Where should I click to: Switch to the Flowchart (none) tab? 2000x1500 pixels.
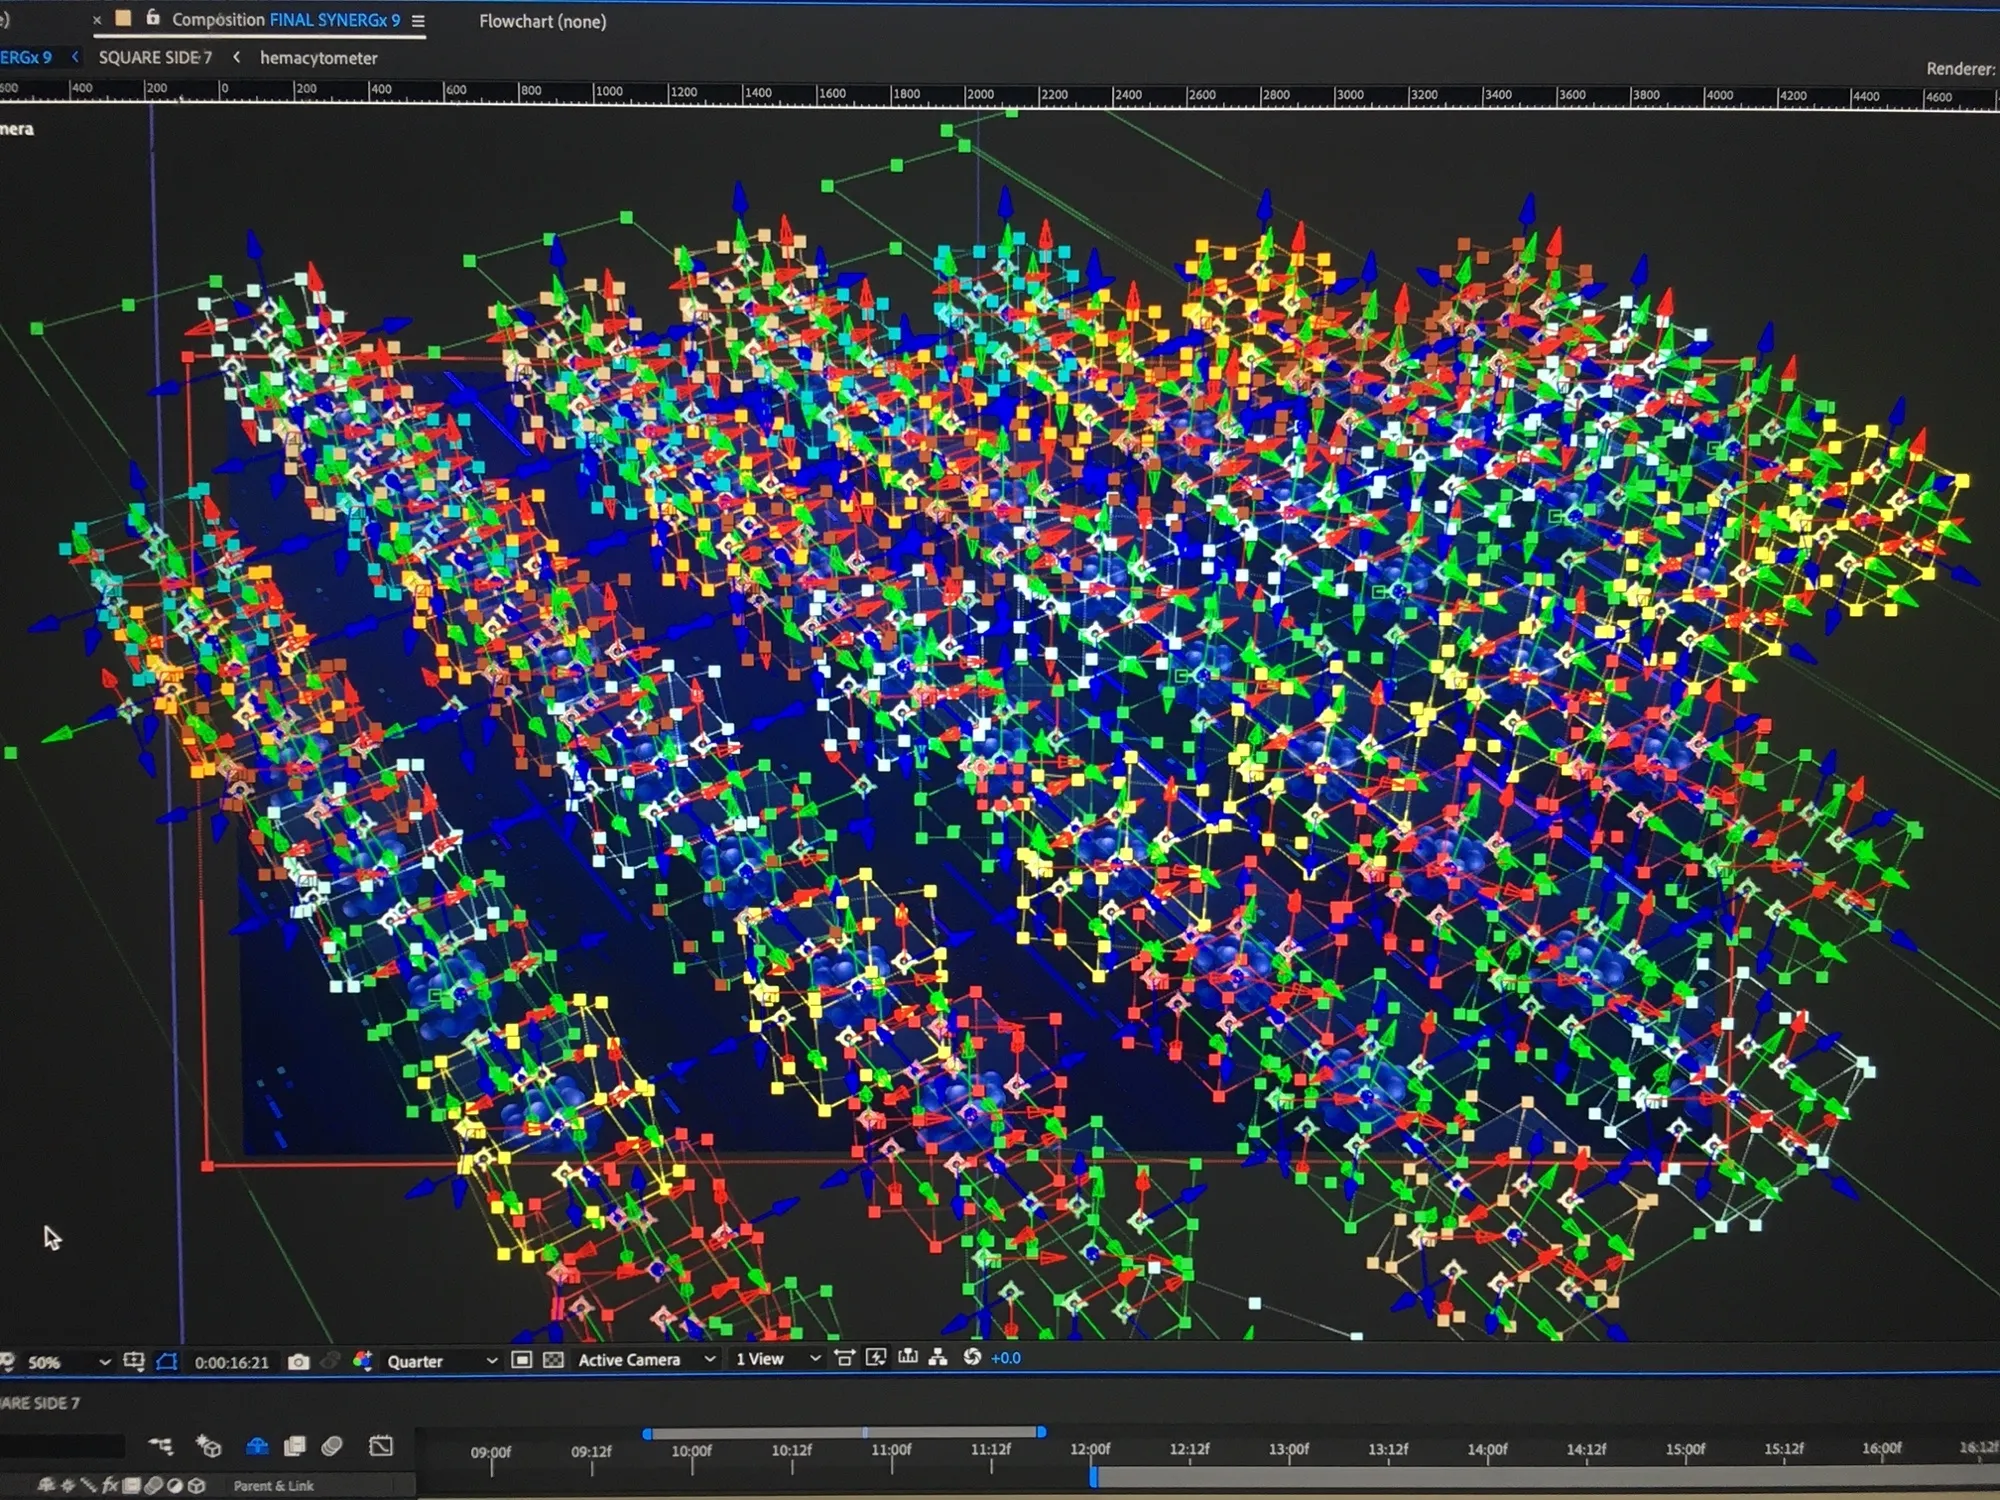click(542, 21)
